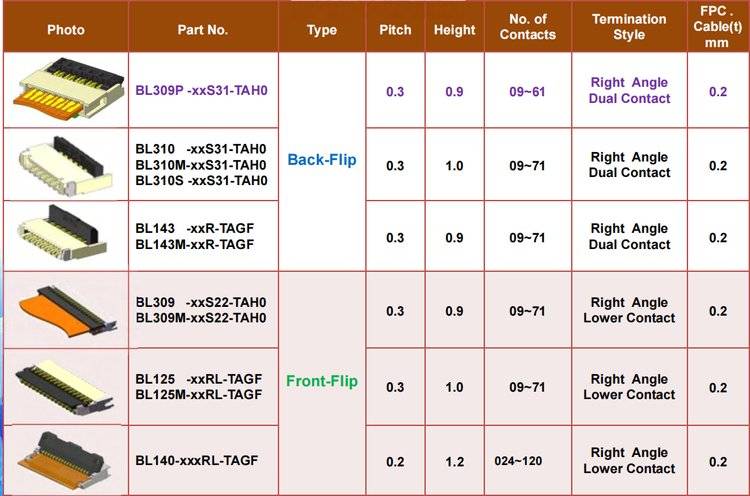Click the Pitch column header

395,29
